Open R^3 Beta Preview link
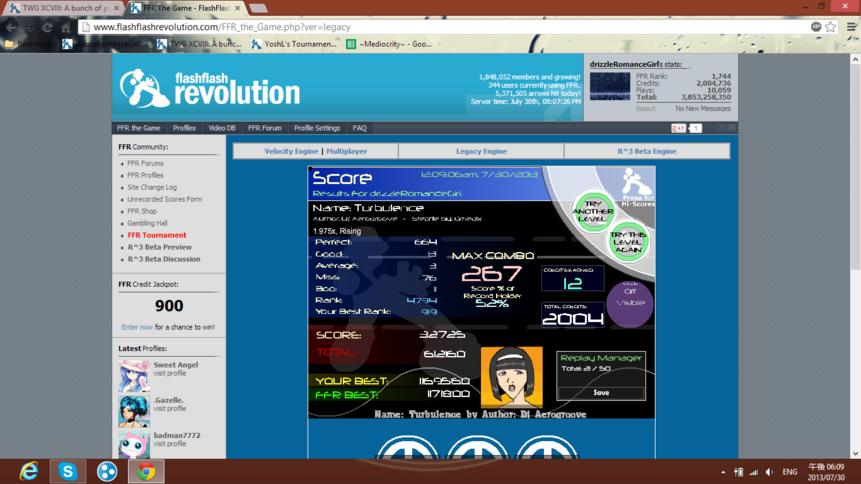Image resolution: width=861 pixels, height=484 pixels. point(160,247)
